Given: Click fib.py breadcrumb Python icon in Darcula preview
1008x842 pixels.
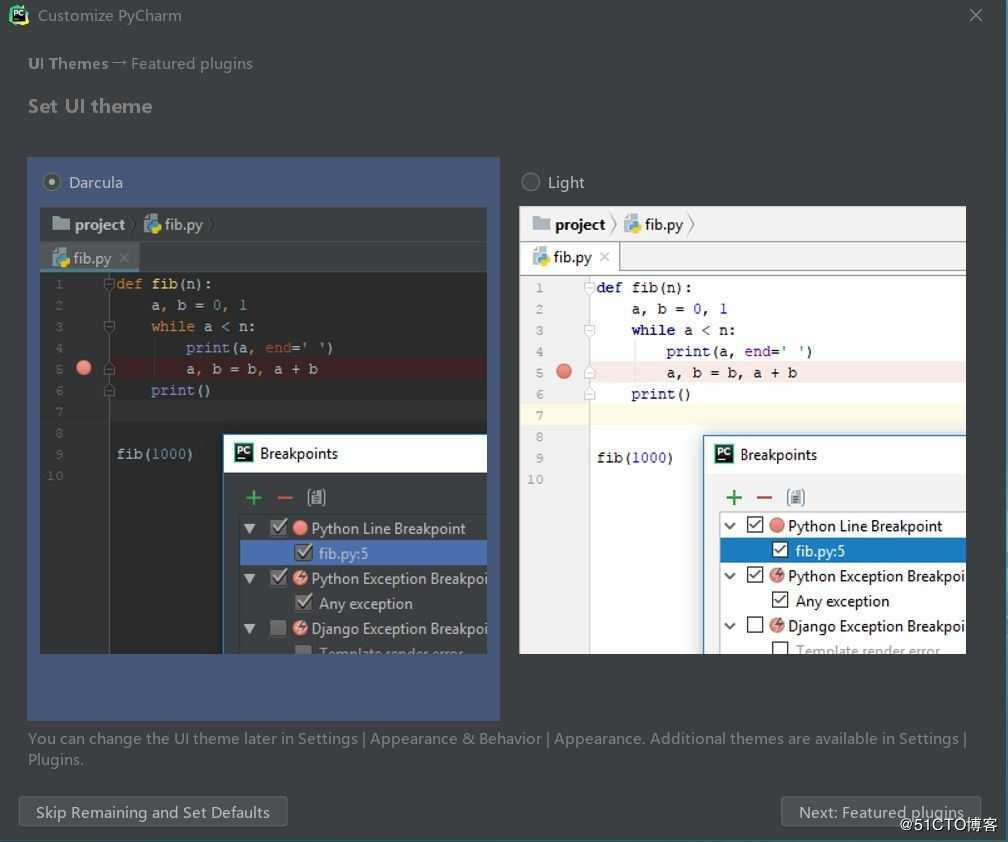Looking at the screenshot, I should tap(152, 224).
